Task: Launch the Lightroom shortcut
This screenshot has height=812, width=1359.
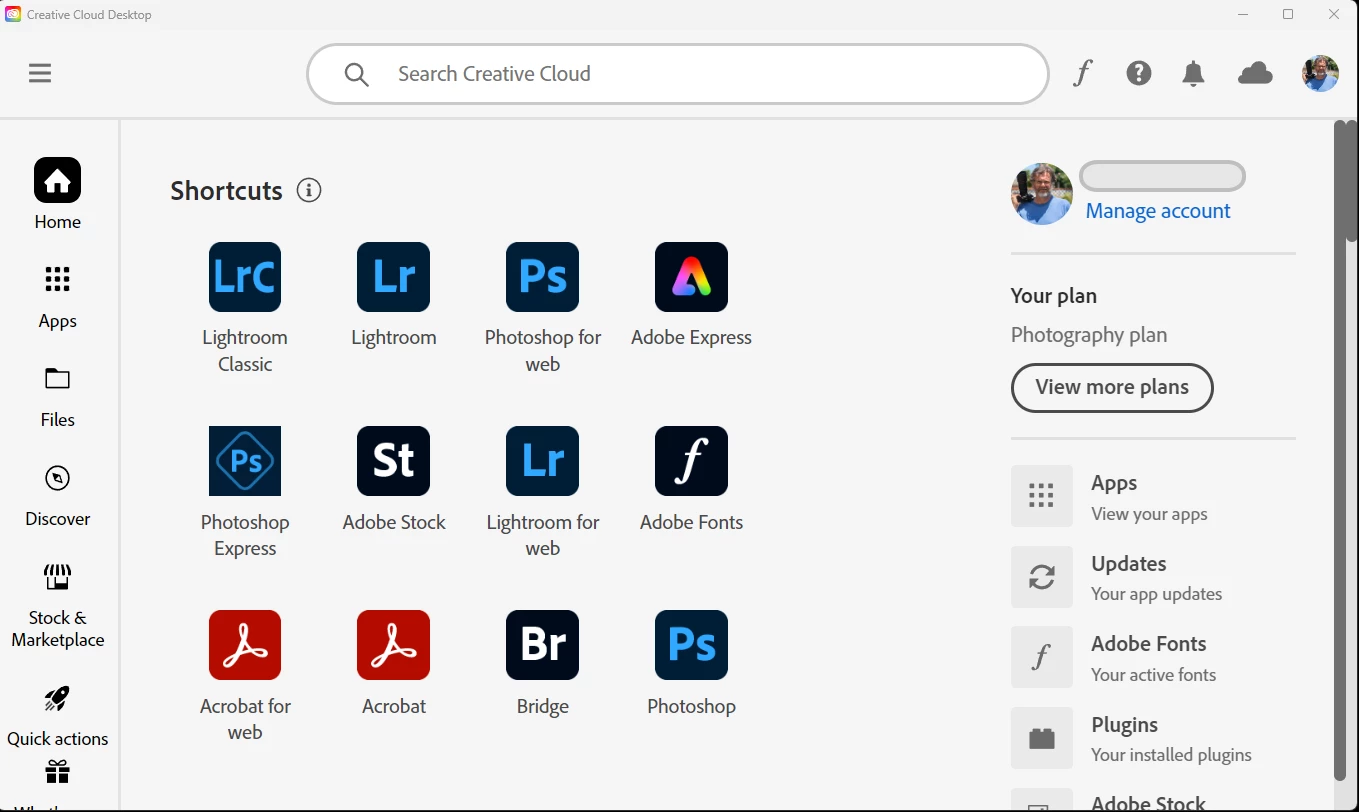Action: 394,295
